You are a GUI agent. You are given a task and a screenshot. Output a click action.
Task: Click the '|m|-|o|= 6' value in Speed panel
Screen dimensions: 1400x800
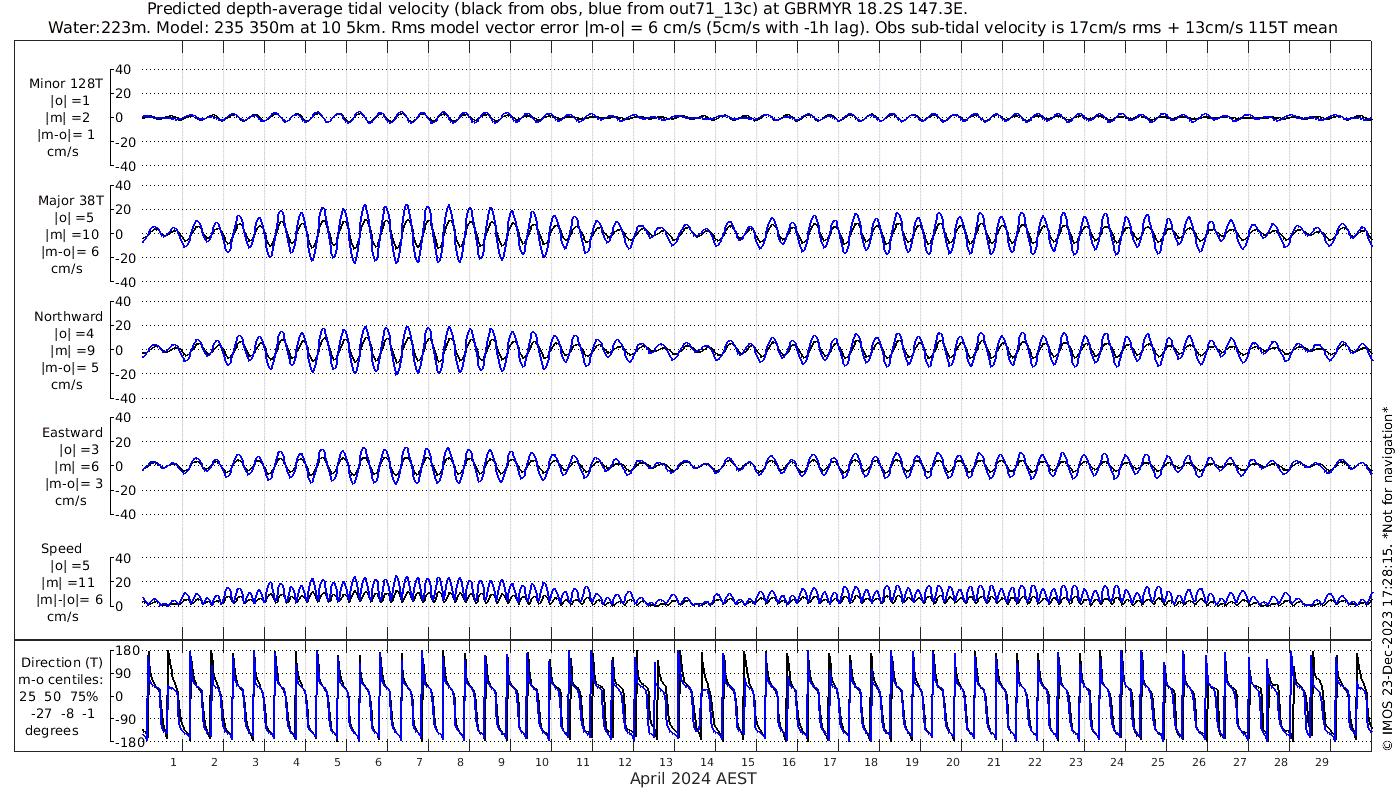click(71, 599)
